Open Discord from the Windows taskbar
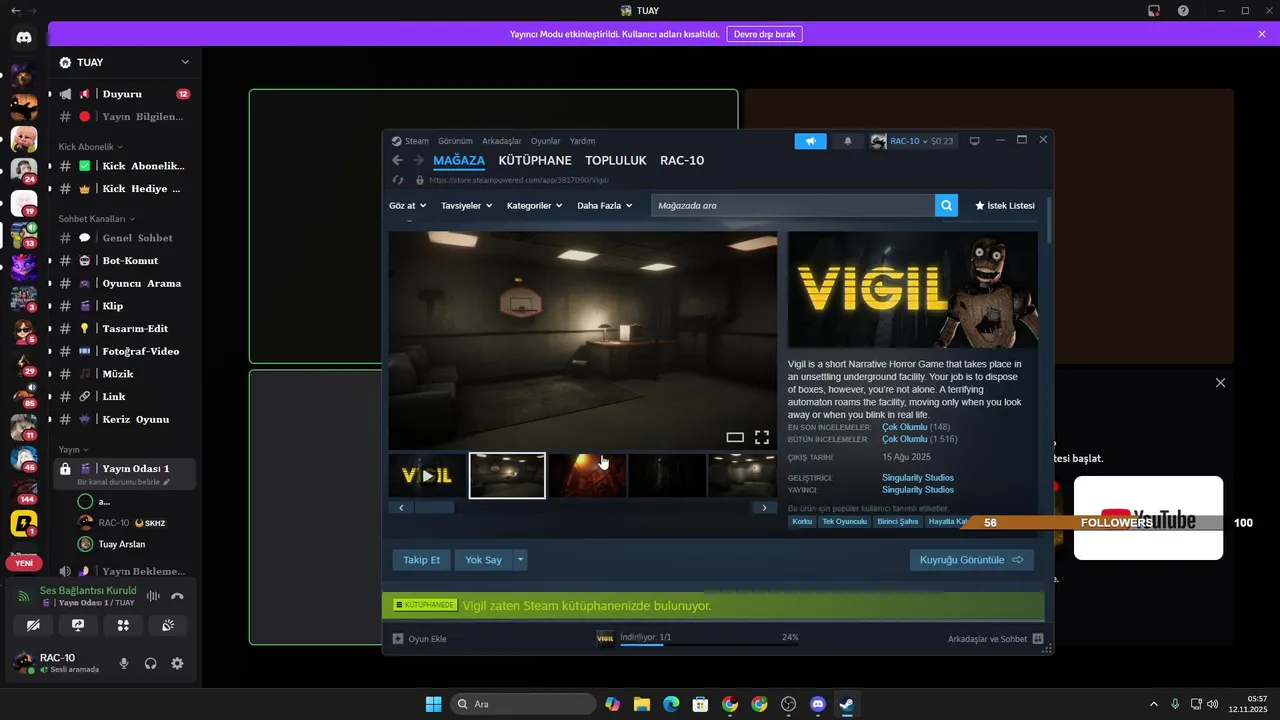This screenshot has width=1280, height=720. coord(818,704)
